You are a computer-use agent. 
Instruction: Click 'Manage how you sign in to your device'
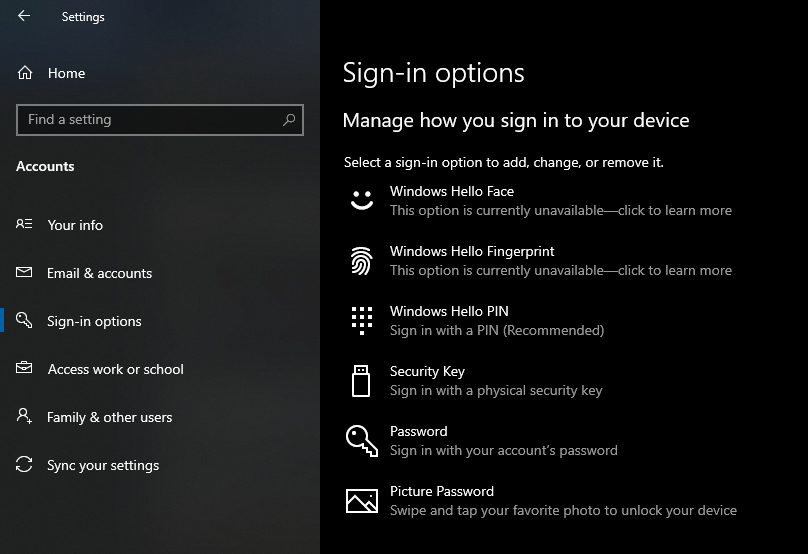[516, 121]
